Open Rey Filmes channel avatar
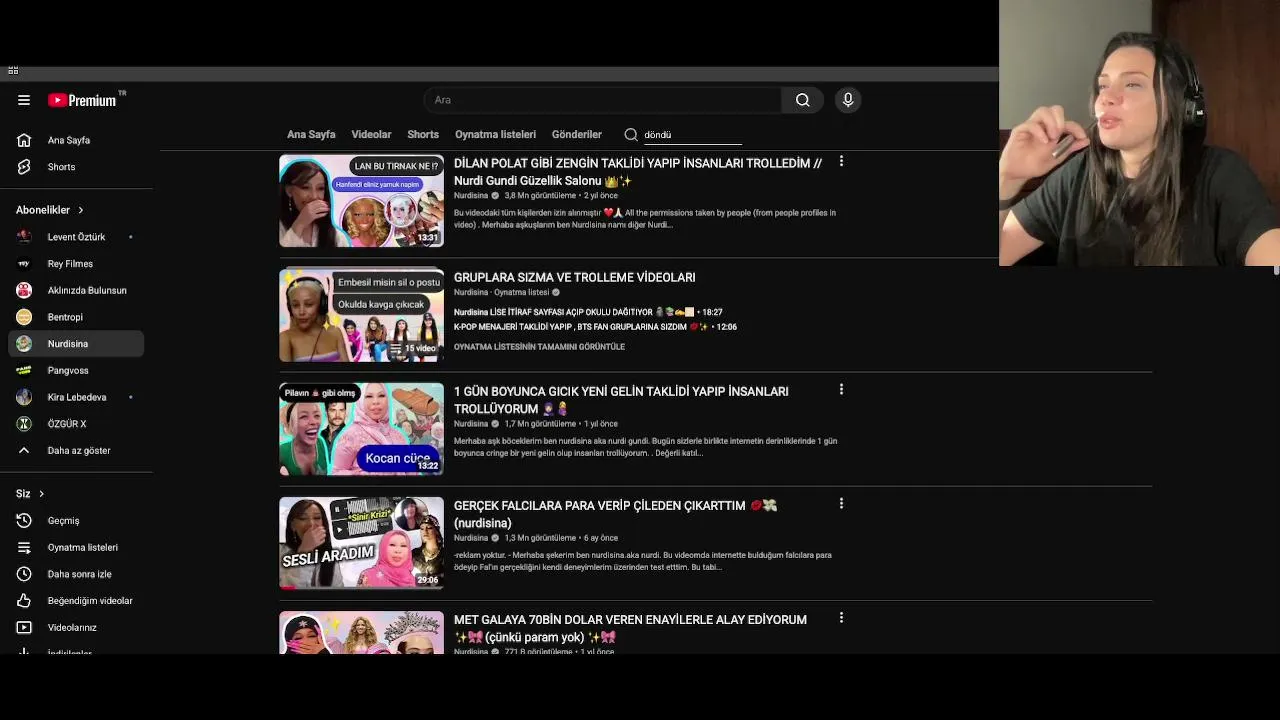 (24, 264)
